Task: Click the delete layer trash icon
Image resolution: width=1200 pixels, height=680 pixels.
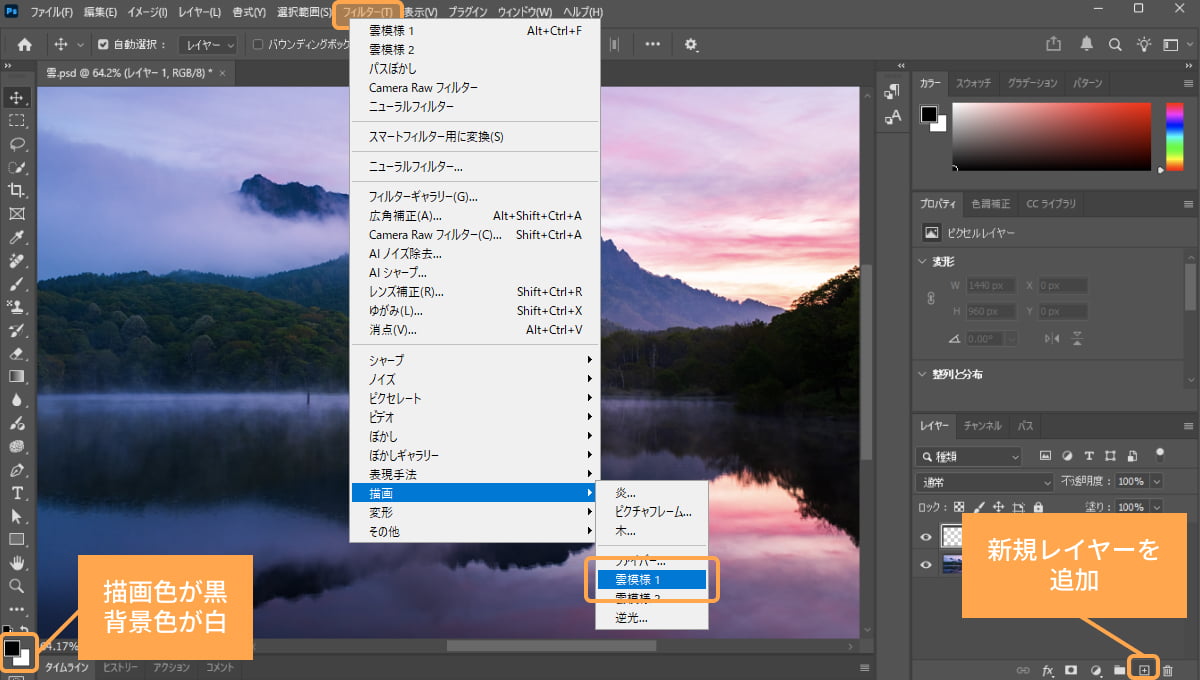Action: 1167,669
